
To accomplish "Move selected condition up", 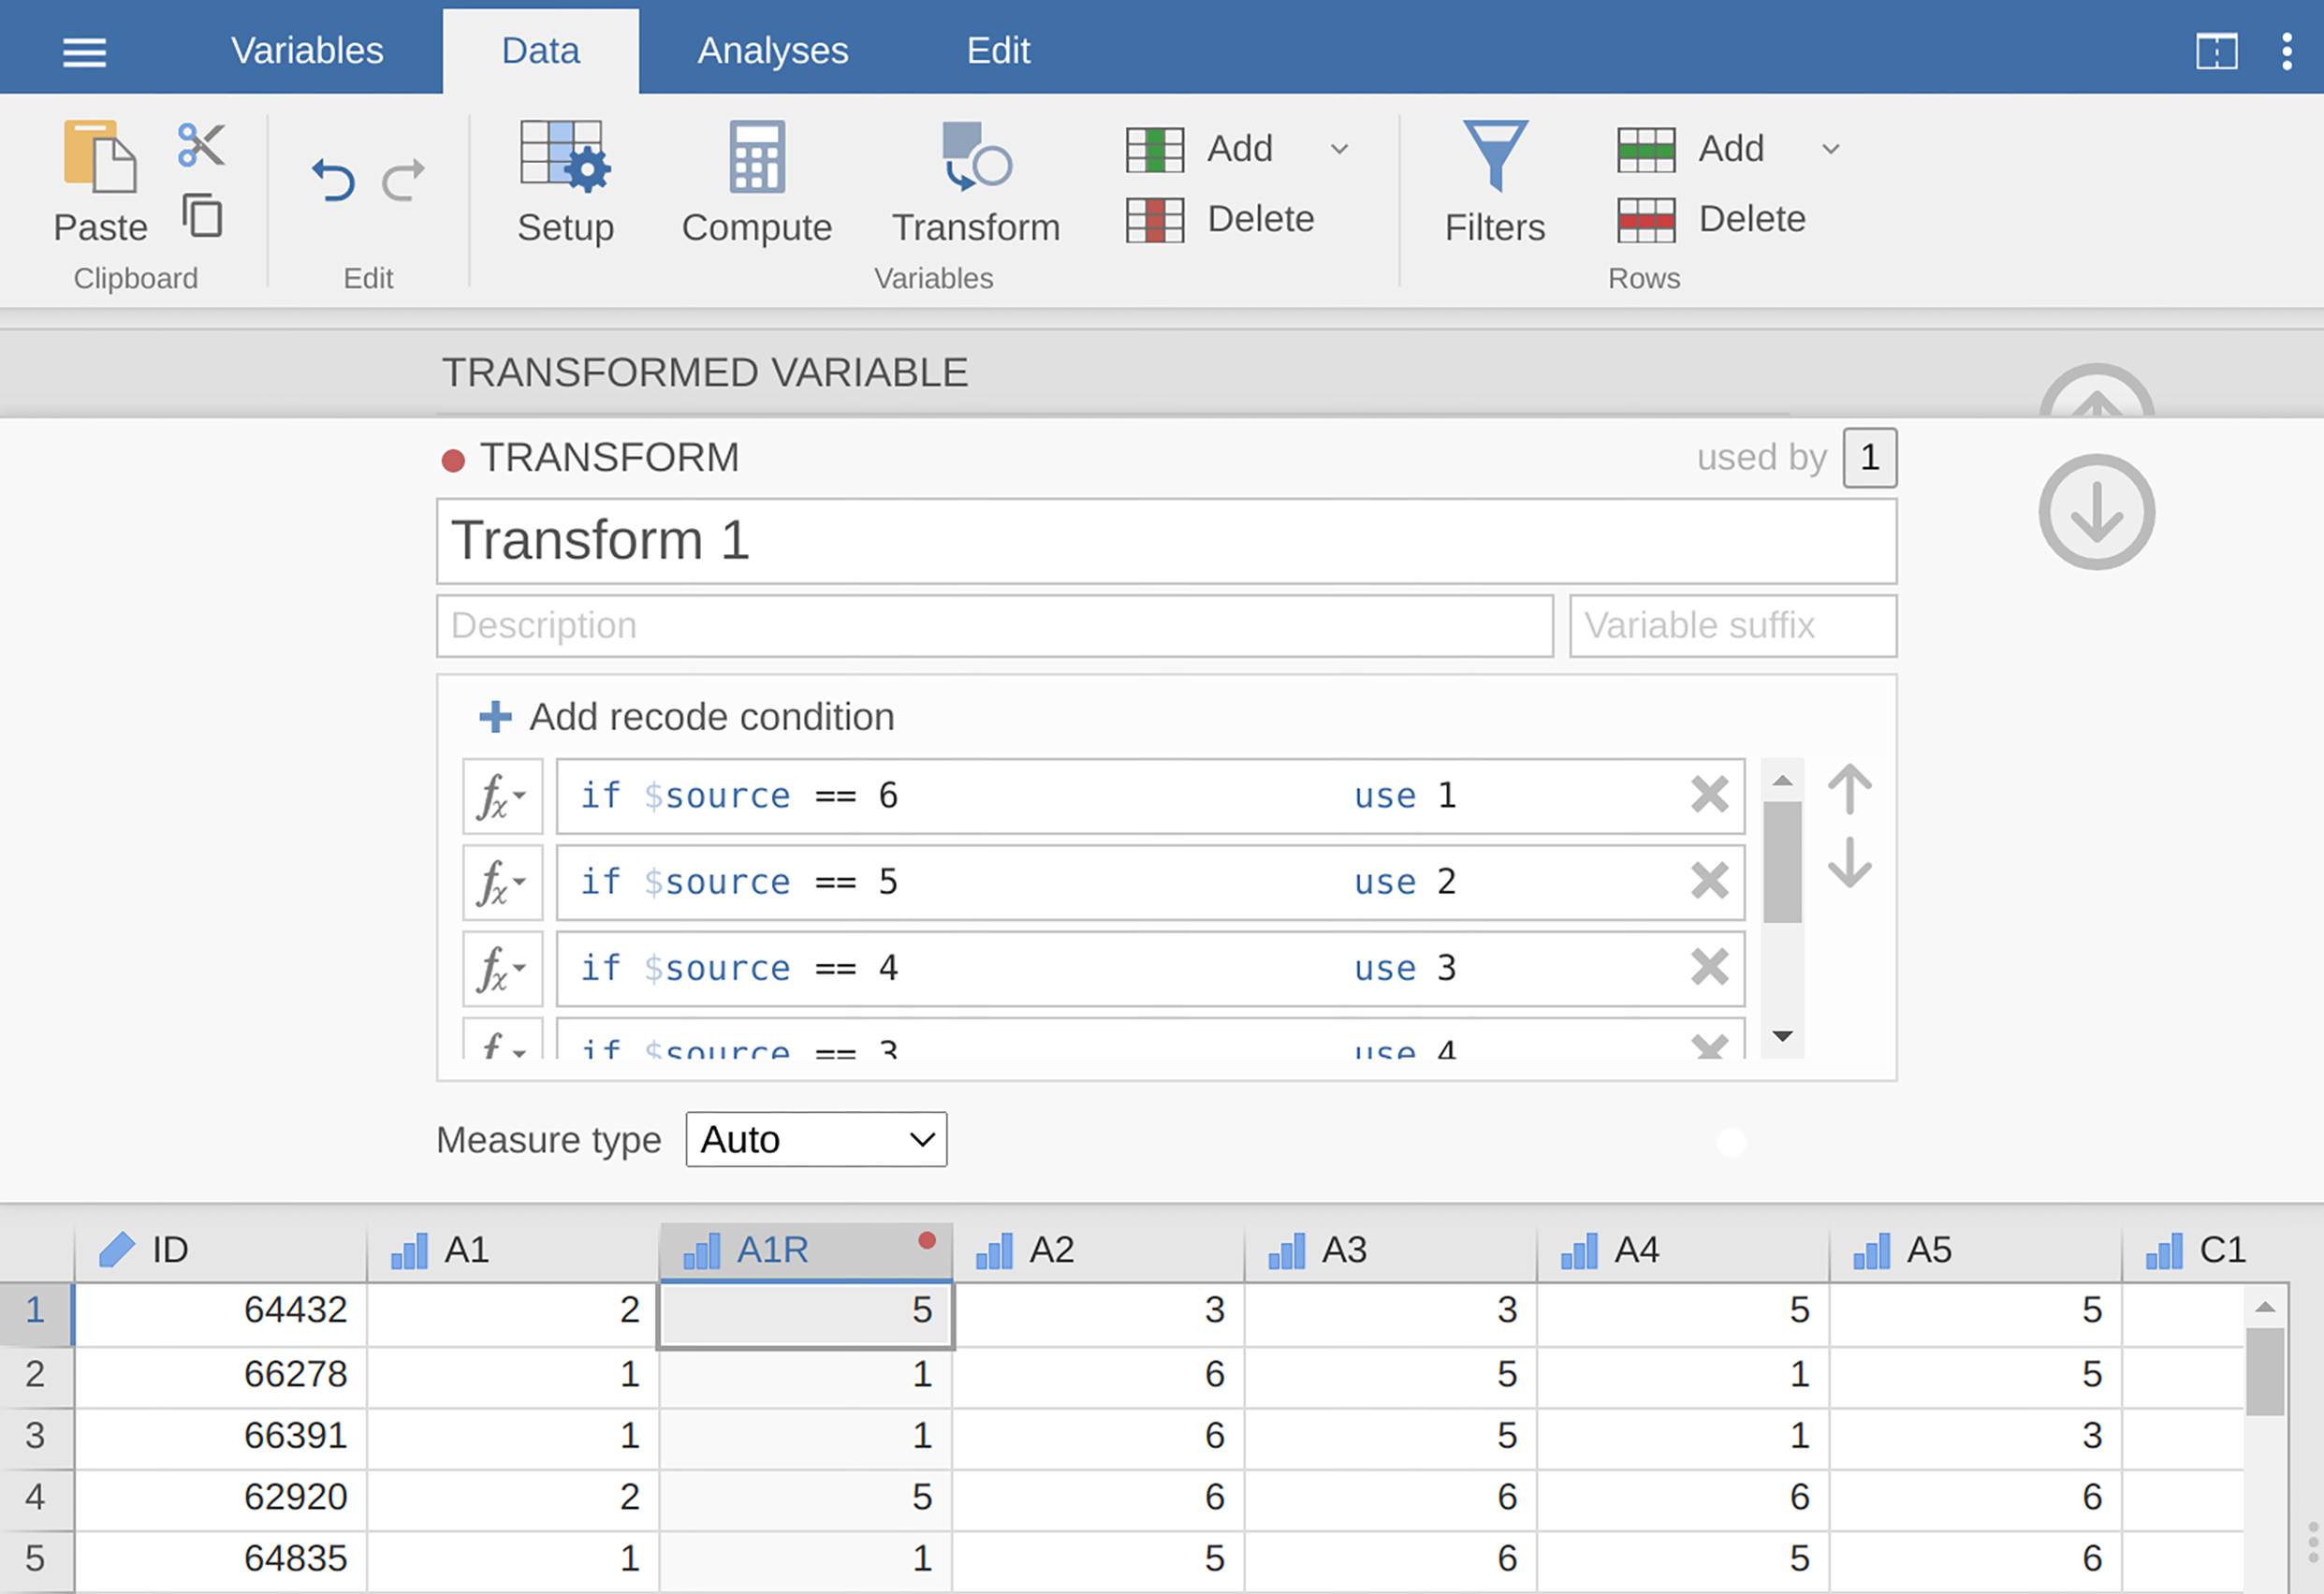I will pos(1849,789).
